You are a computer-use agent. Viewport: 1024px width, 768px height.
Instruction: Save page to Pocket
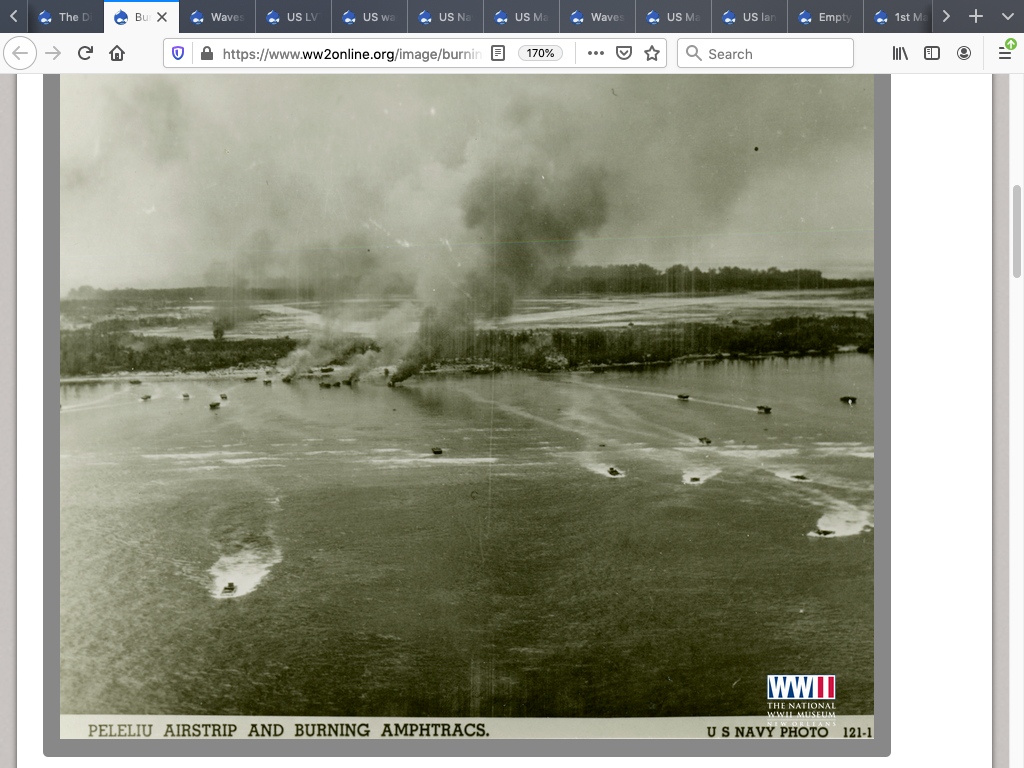pos(624,54)
